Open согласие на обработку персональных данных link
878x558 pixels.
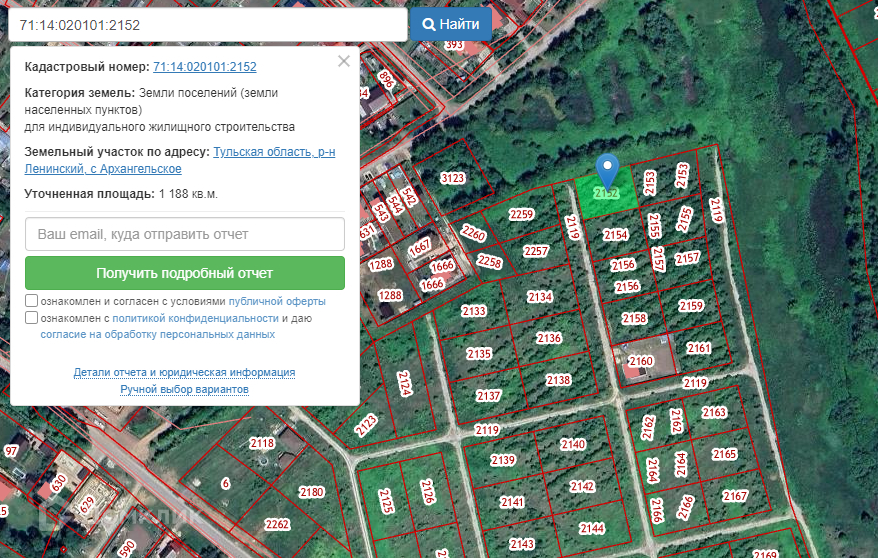click(x=157, y=334)
